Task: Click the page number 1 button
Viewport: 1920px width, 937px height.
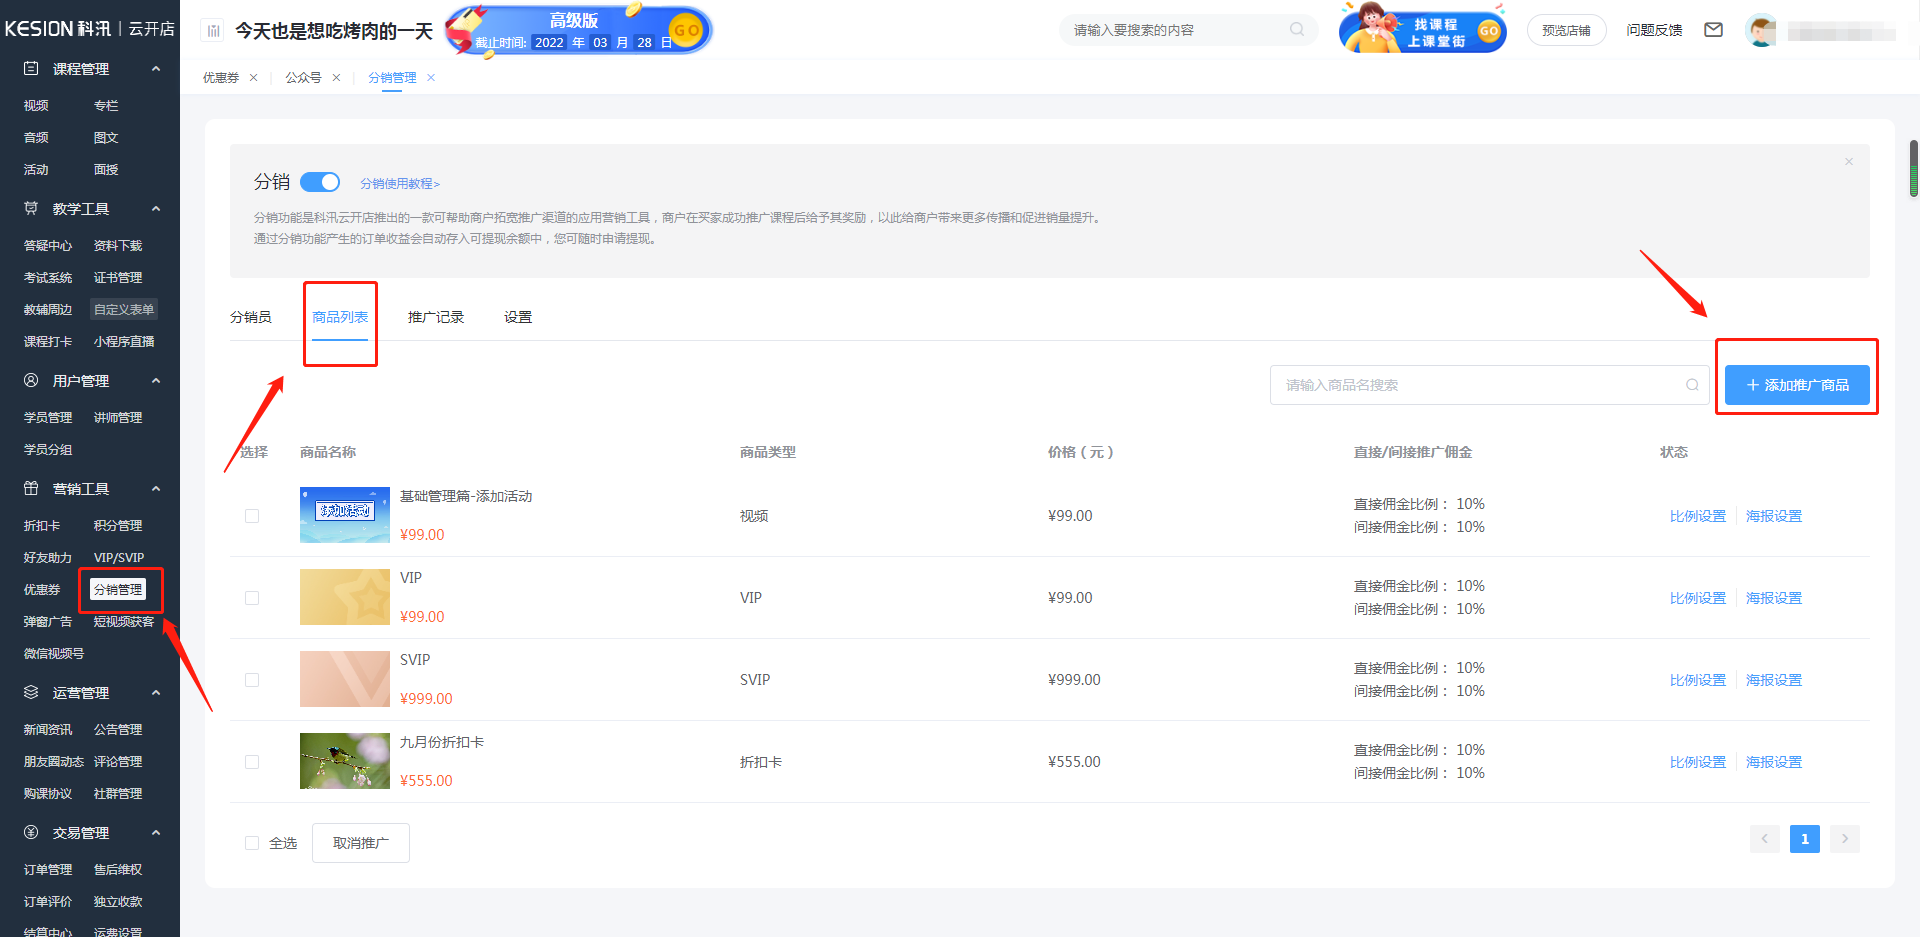Action: pyautogui.click(x=1805, y=839)
